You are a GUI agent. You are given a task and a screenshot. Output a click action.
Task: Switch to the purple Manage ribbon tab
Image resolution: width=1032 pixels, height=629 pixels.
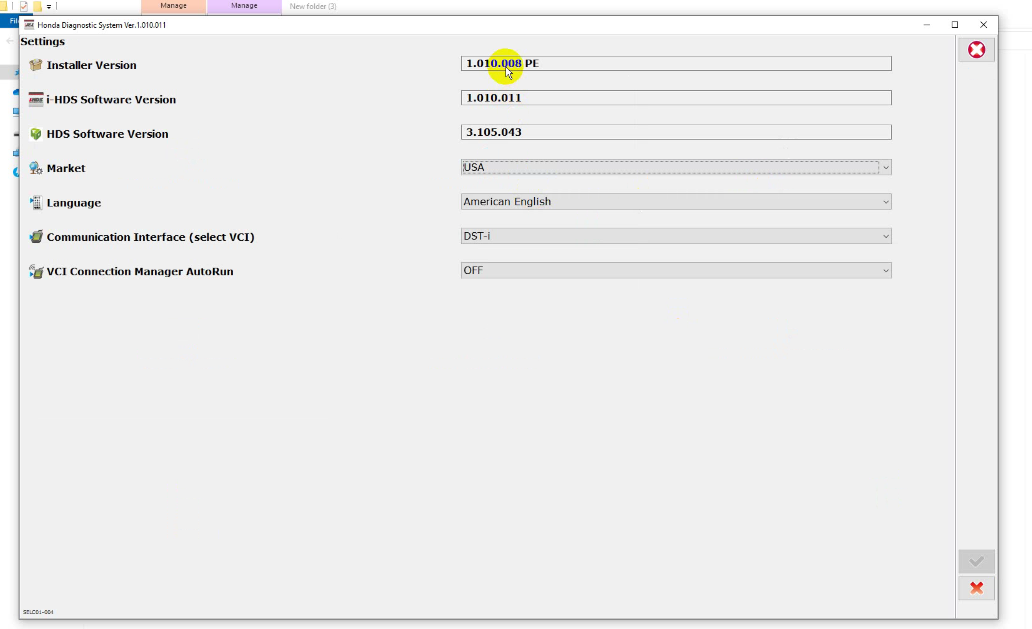[244, 6]
